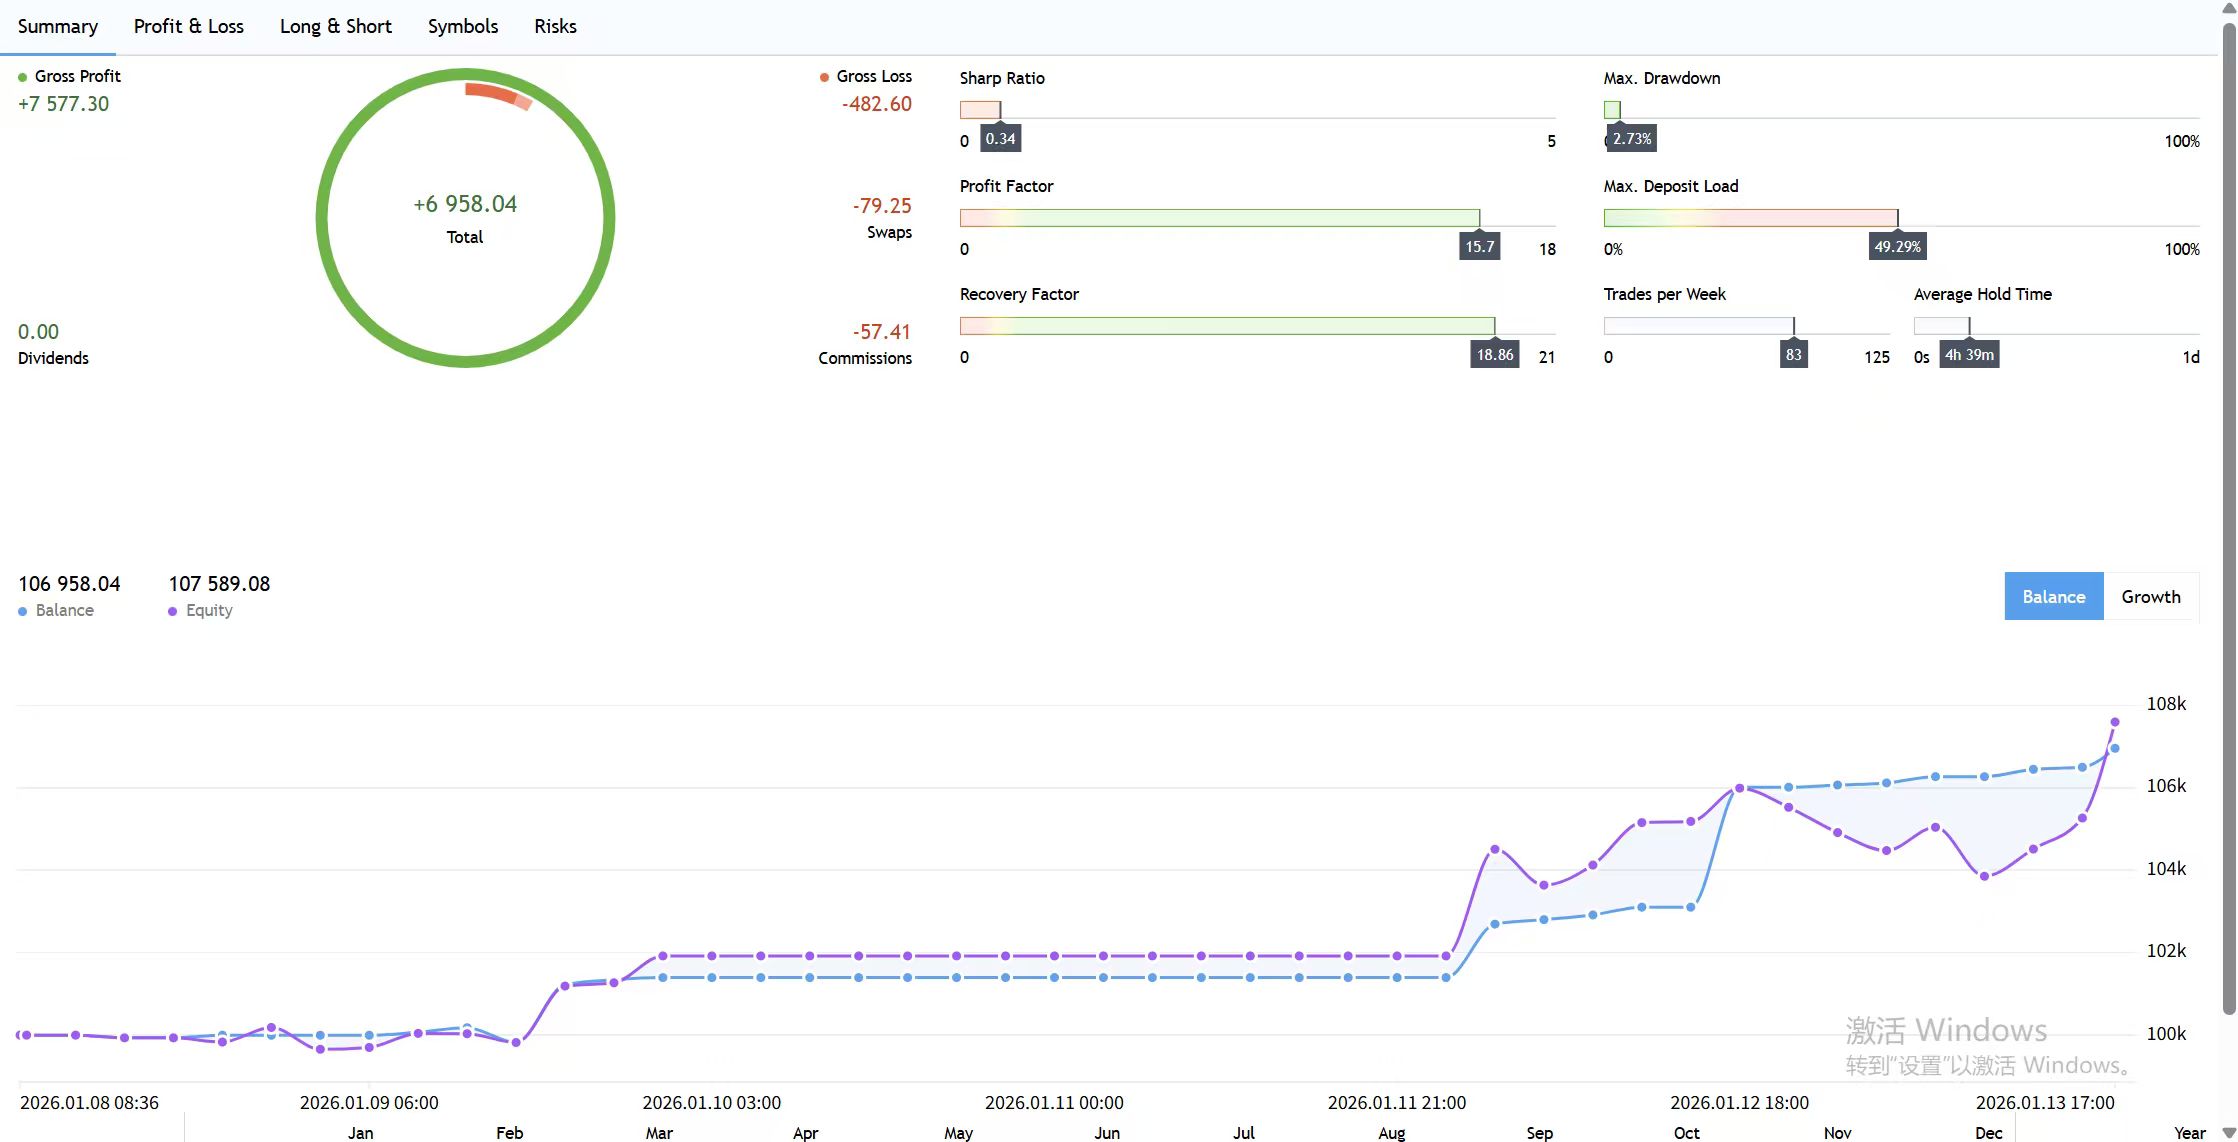Click the Sharp Ratio 0.34 marker
This screenshot has height=1142, width=2238.
click(x=1000, y=139)
